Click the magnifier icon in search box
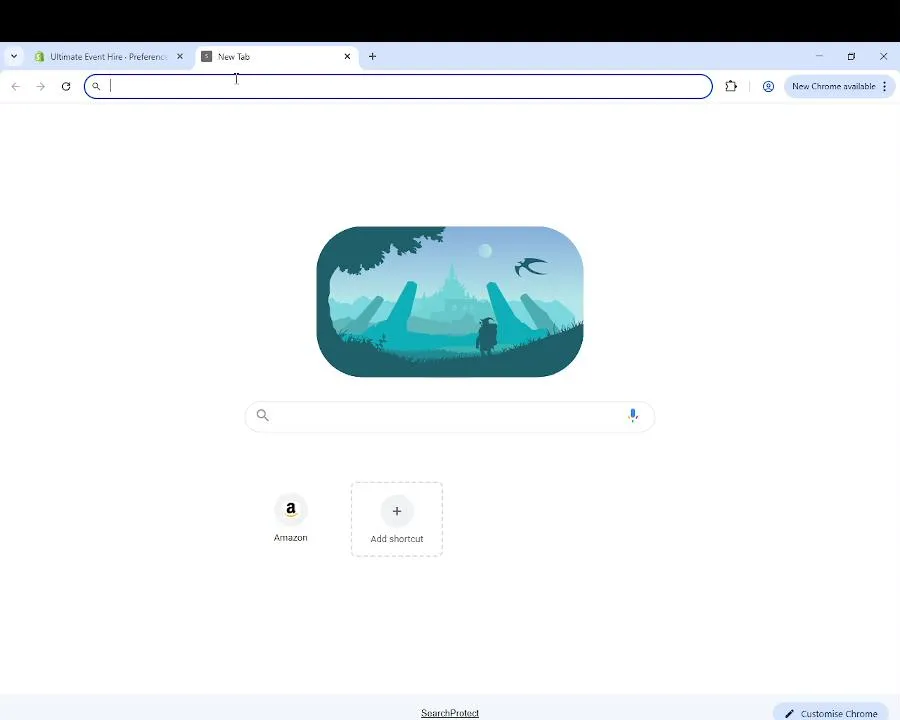This screenshot has height=720, width=900. [x=262, y=415]
